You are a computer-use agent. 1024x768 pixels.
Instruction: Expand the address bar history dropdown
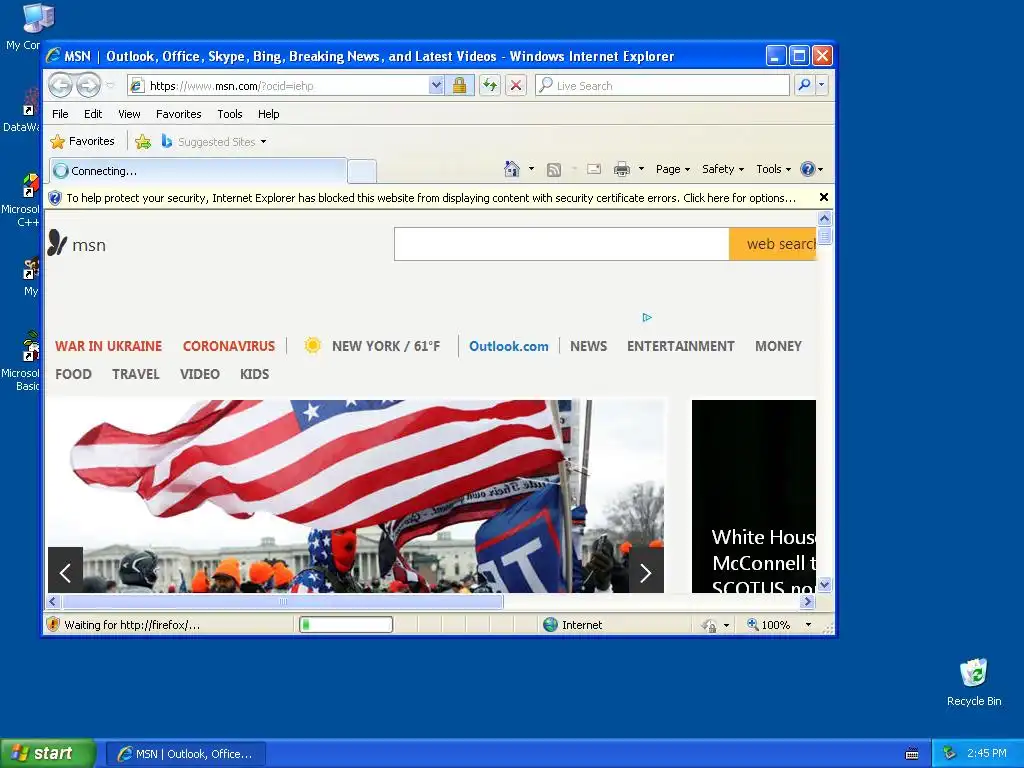tap(436, 86)
